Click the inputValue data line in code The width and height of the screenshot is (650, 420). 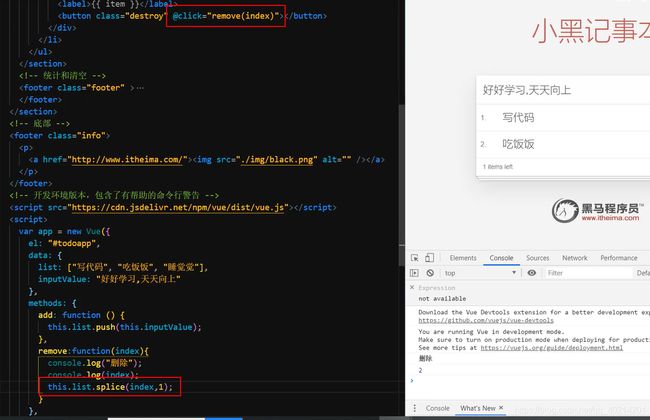tap(109, 279)
